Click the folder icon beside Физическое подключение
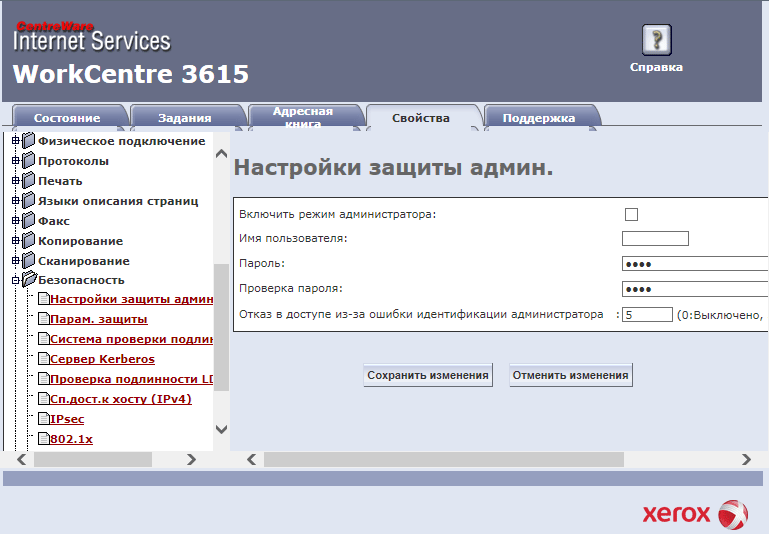This screenshot has width=769, height=534. (x=29, y=141)
